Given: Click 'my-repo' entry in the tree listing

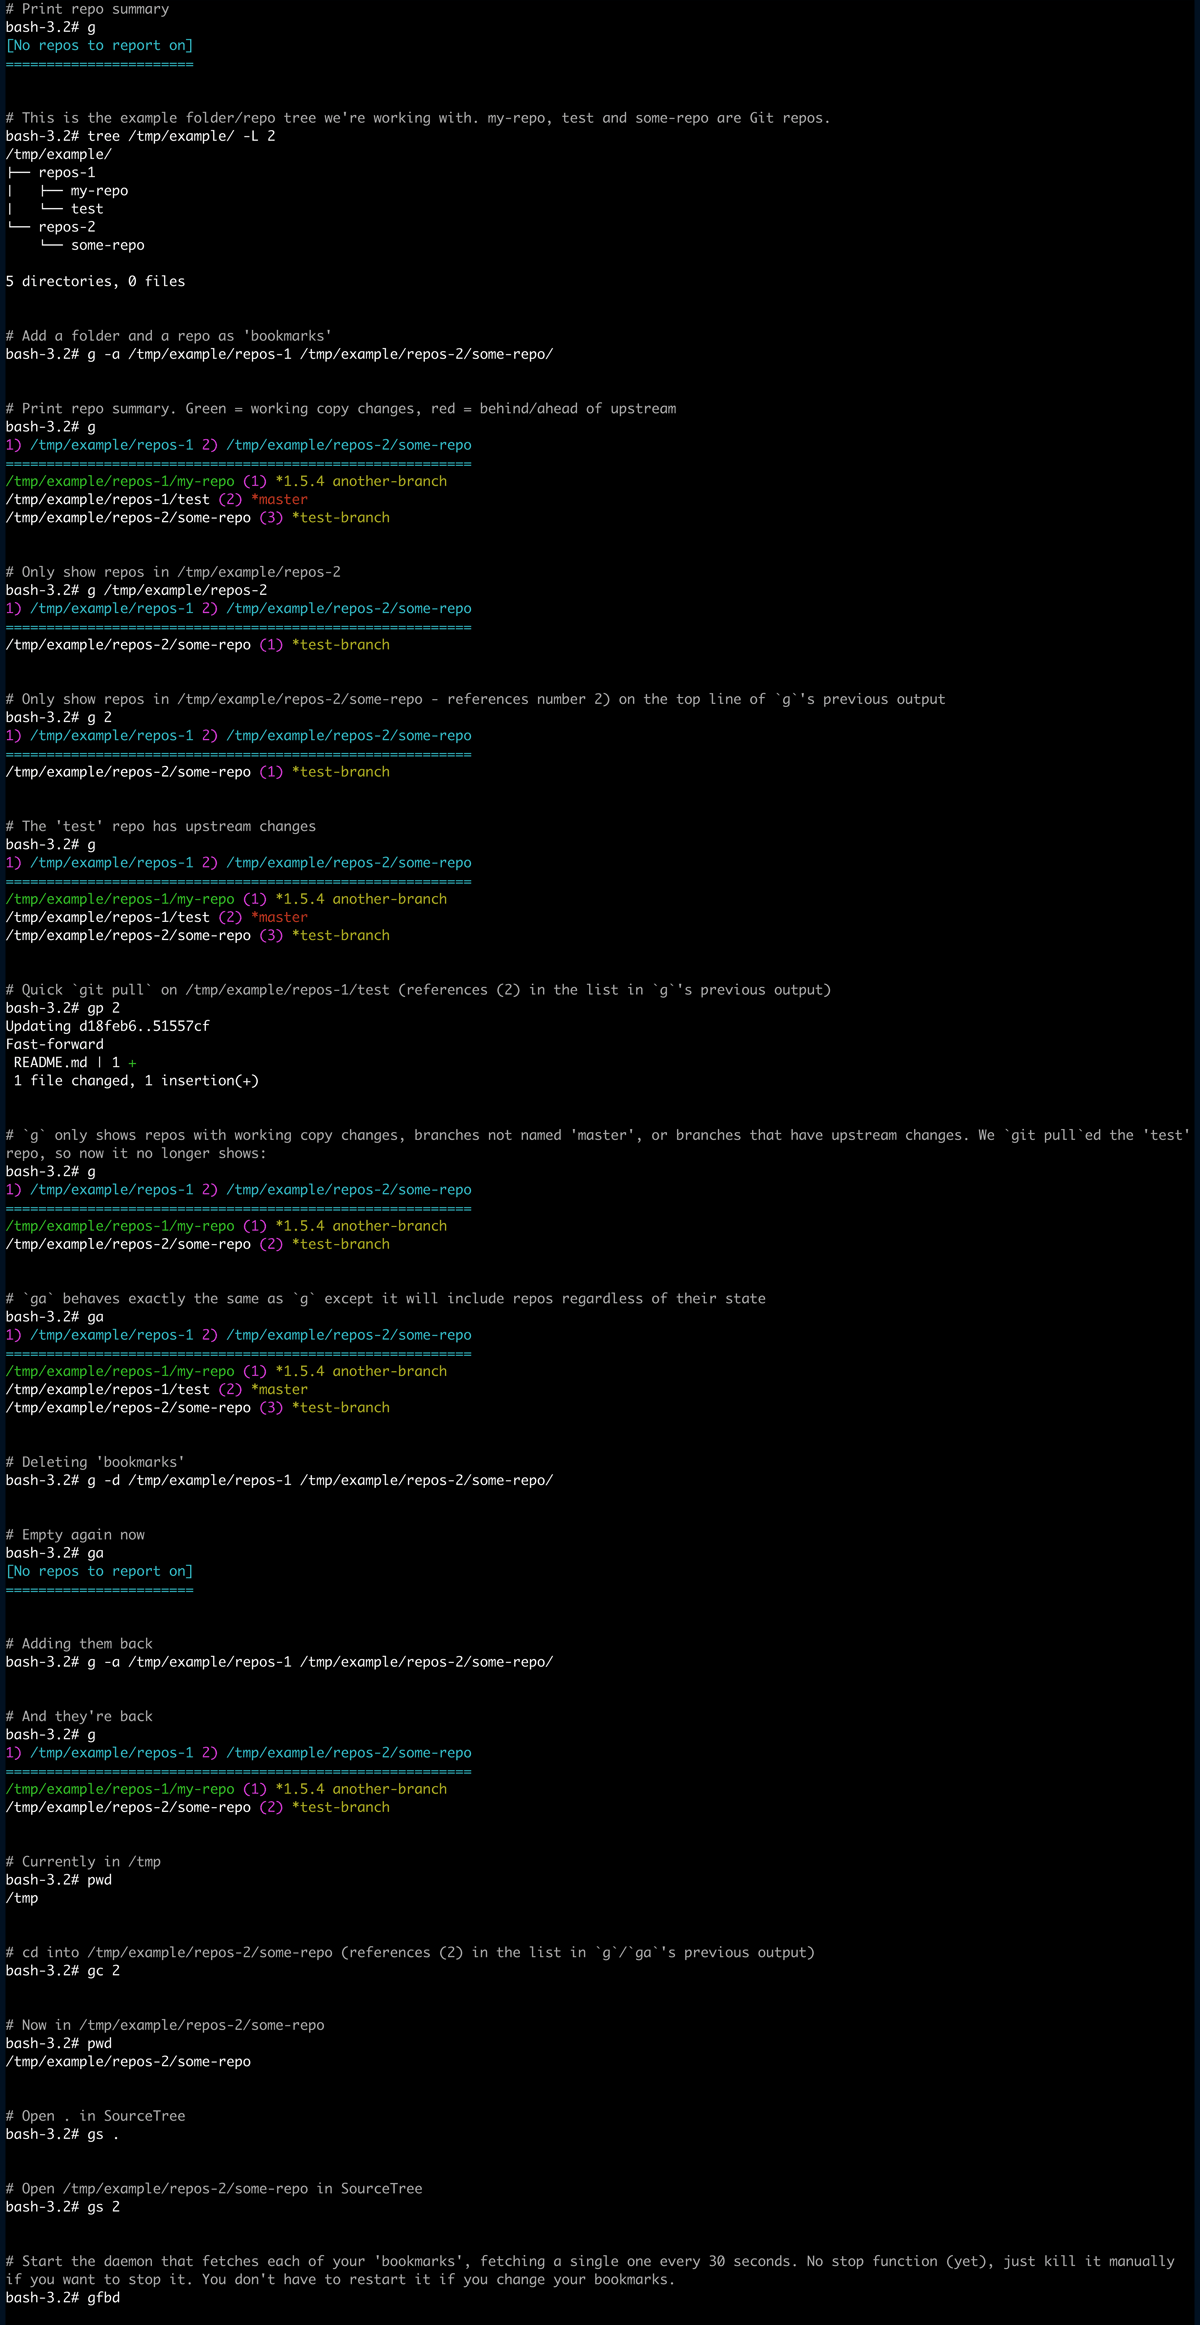Looking at the screenshot, I should click(x=99, y=190).
